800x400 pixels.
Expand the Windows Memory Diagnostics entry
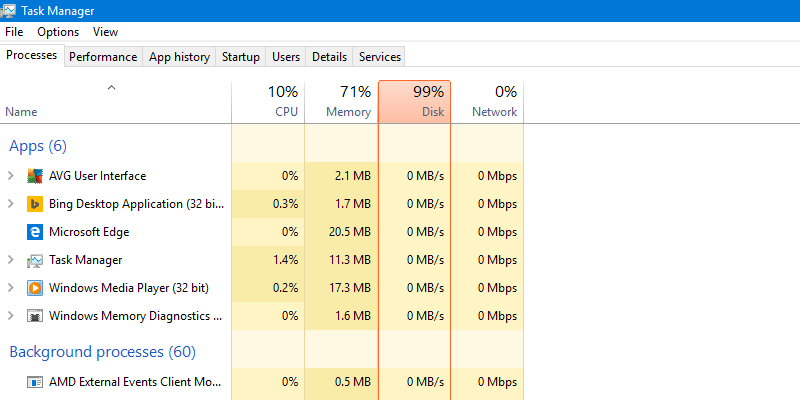tap(11, 316)
